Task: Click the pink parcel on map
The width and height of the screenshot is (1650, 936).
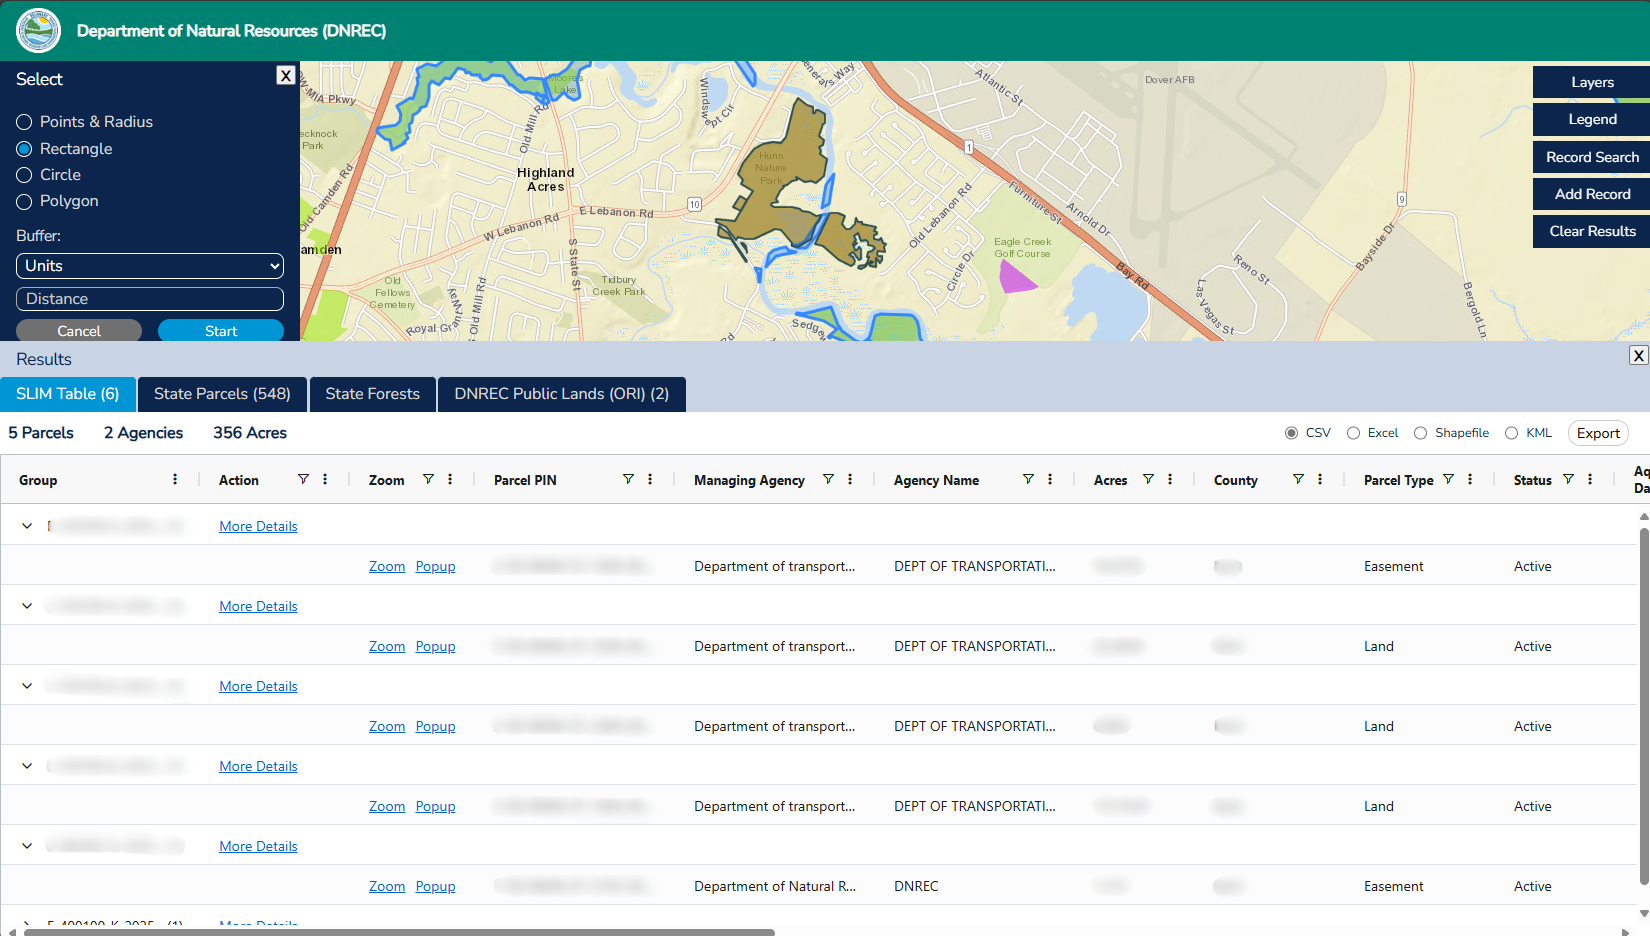Action: [1016, 278]
